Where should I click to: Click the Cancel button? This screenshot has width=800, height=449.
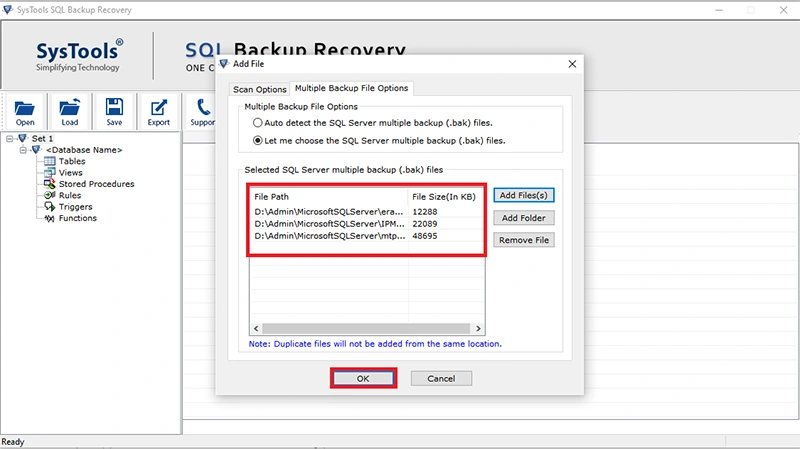tap(441, 379)
